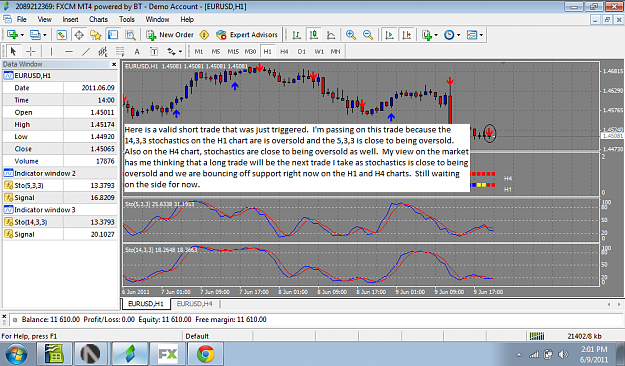
Task: Toggle Auto Scroll chart icon
Action: [x=389, y=35]
